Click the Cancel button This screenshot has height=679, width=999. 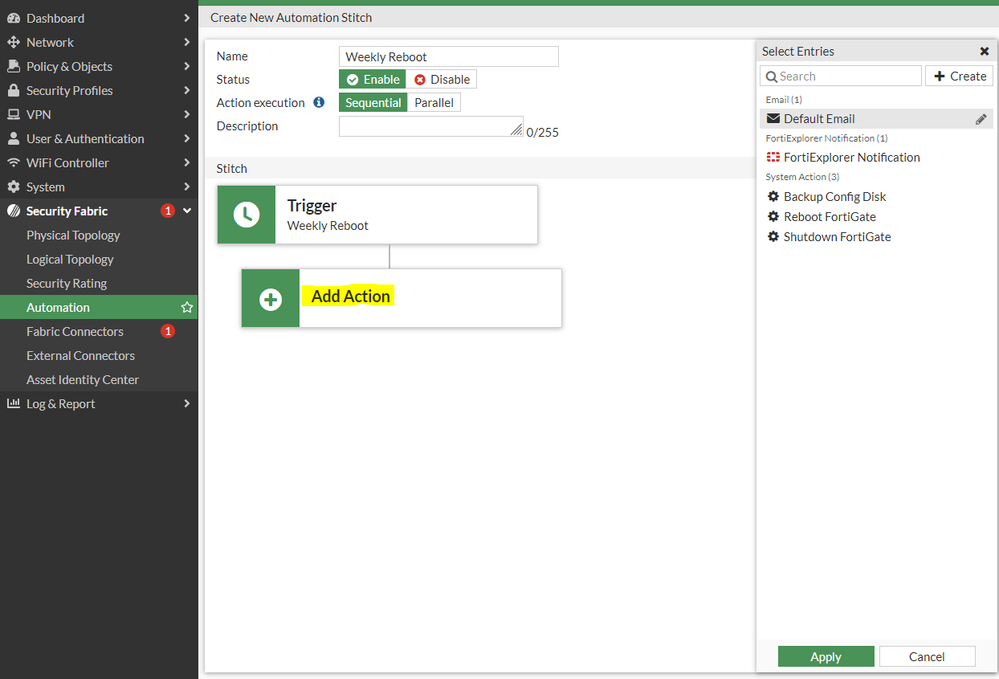[x=927, y=657]
